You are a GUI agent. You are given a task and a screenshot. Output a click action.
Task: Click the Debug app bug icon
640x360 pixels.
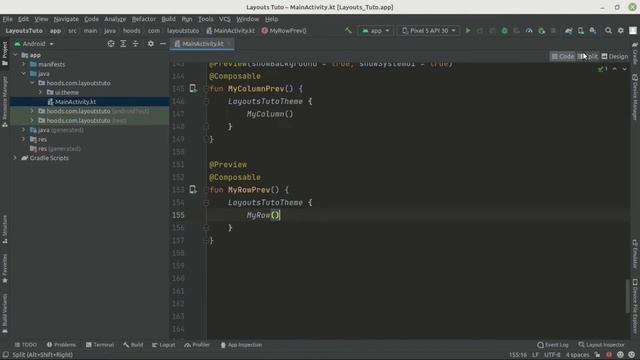[504, 31]
